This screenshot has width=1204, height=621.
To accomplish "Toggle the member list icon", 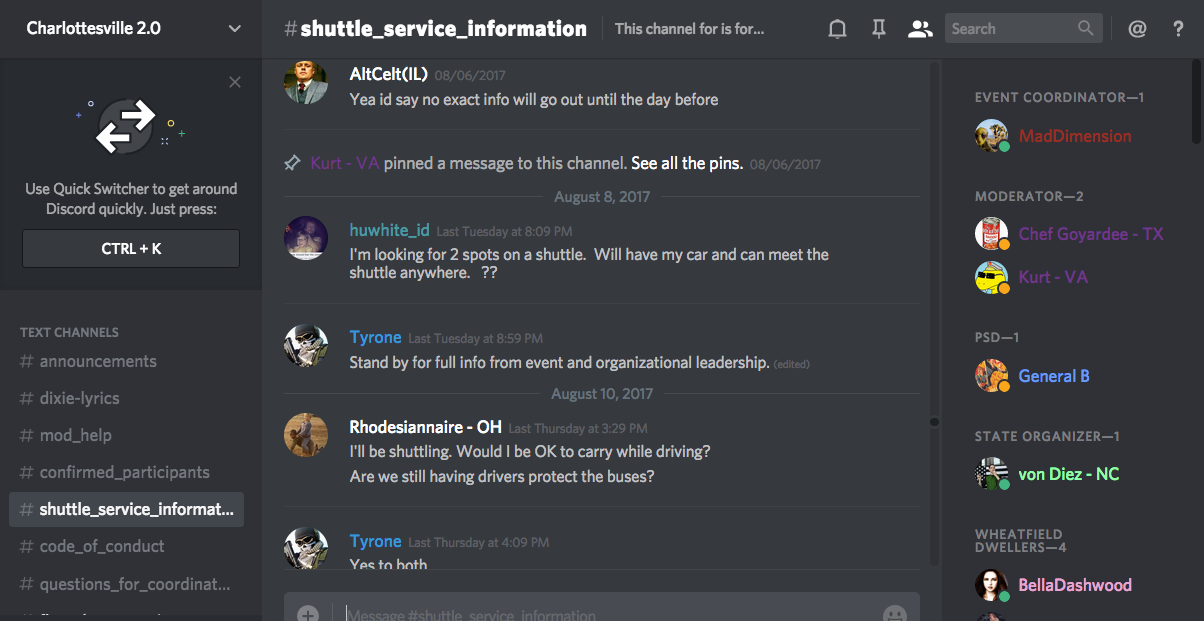I will [920, 29].
